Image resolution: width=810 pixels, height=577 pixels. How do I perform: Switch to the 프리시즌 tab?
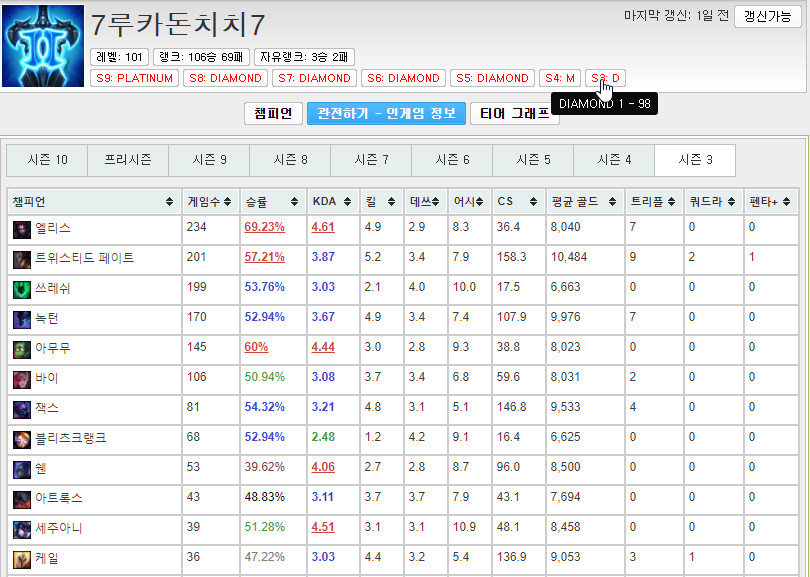pyautogui.click(x=128, y=160)
